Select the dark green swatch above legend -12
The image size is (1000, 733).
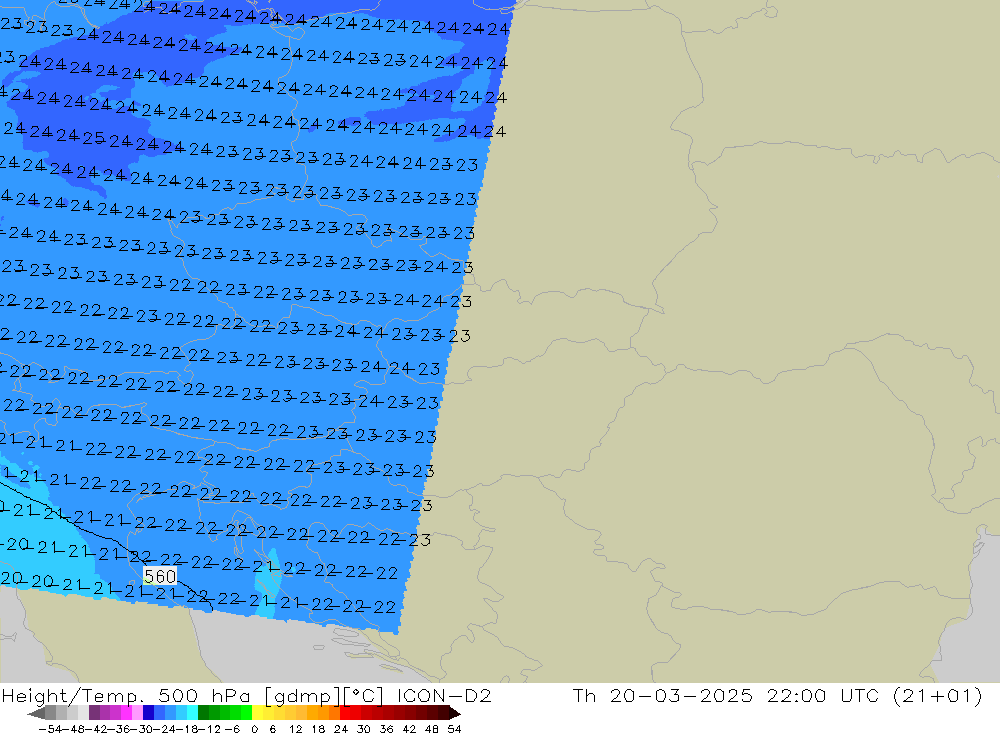(203, 713)
